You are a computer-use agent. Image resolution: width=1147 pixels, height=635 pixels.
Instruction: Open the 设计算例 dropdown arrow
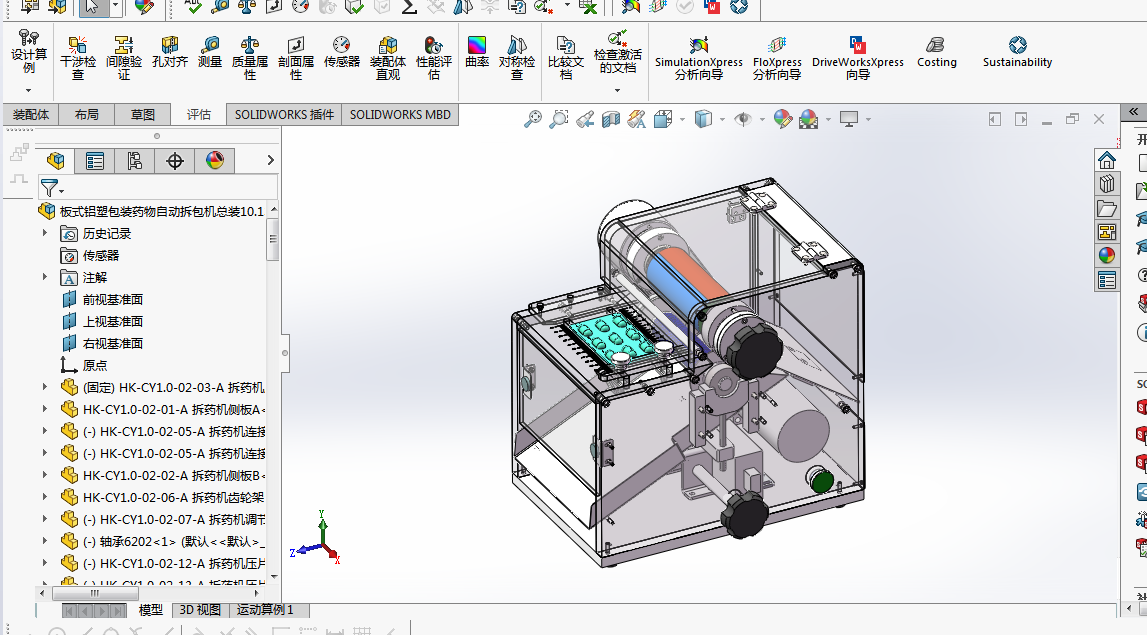click(29, 90)
